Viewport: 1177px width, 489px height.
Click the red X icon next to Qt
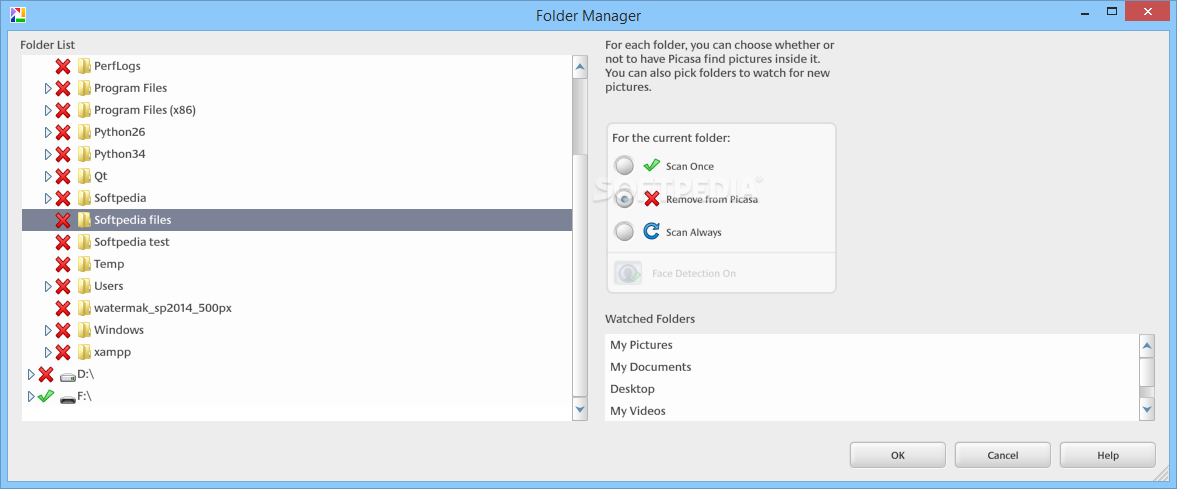63,177
